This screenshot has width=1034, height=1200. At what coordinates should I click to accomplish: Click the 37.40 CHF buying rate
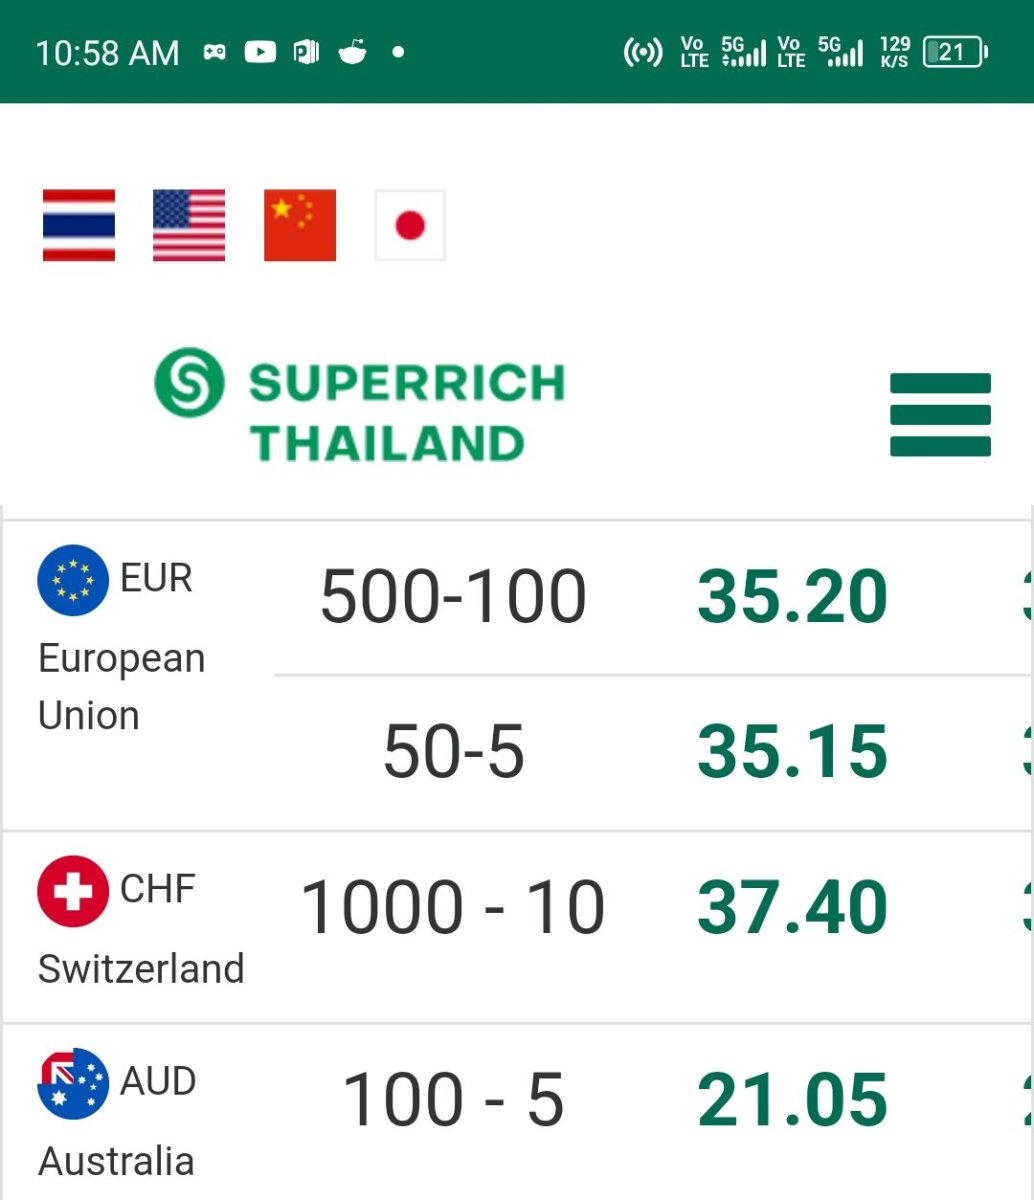coord(792,908)
